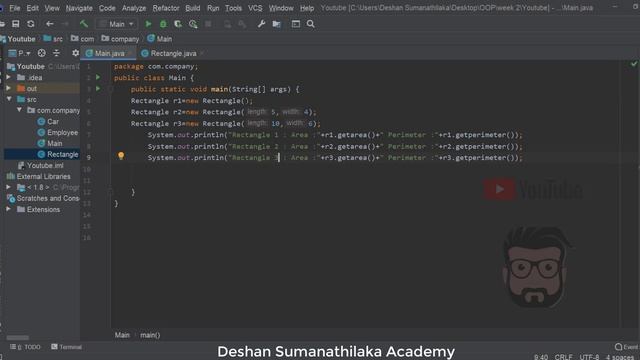This screenshot has height=360, width=640.
Task: Click the src breadcrumb
Action: 53,39
